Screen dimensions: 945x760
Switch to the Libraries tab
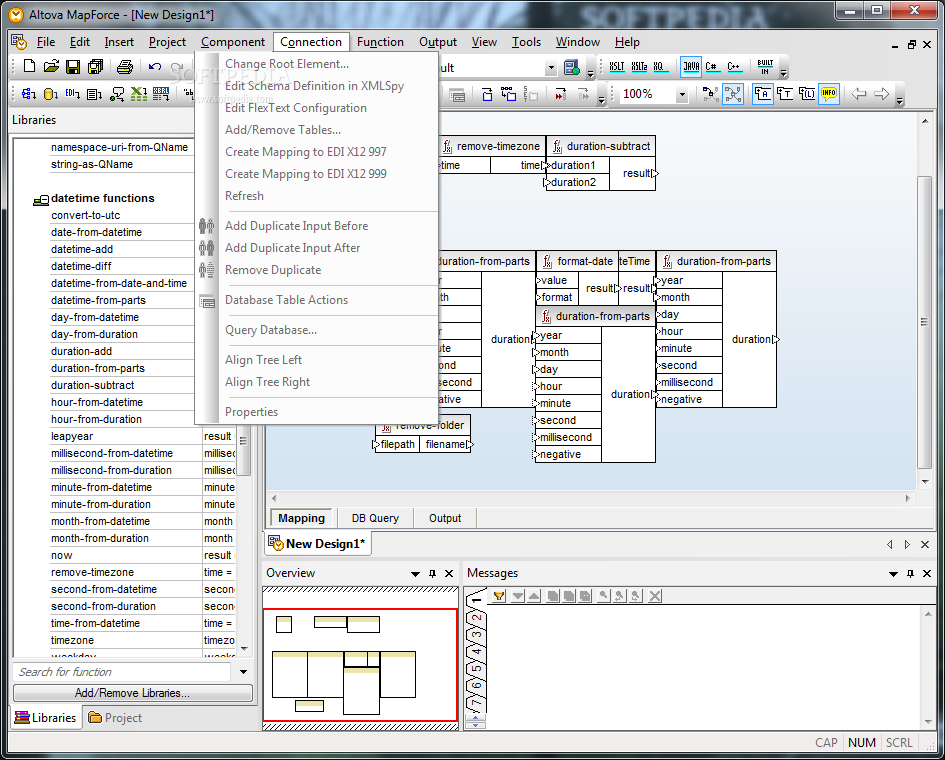46,718
